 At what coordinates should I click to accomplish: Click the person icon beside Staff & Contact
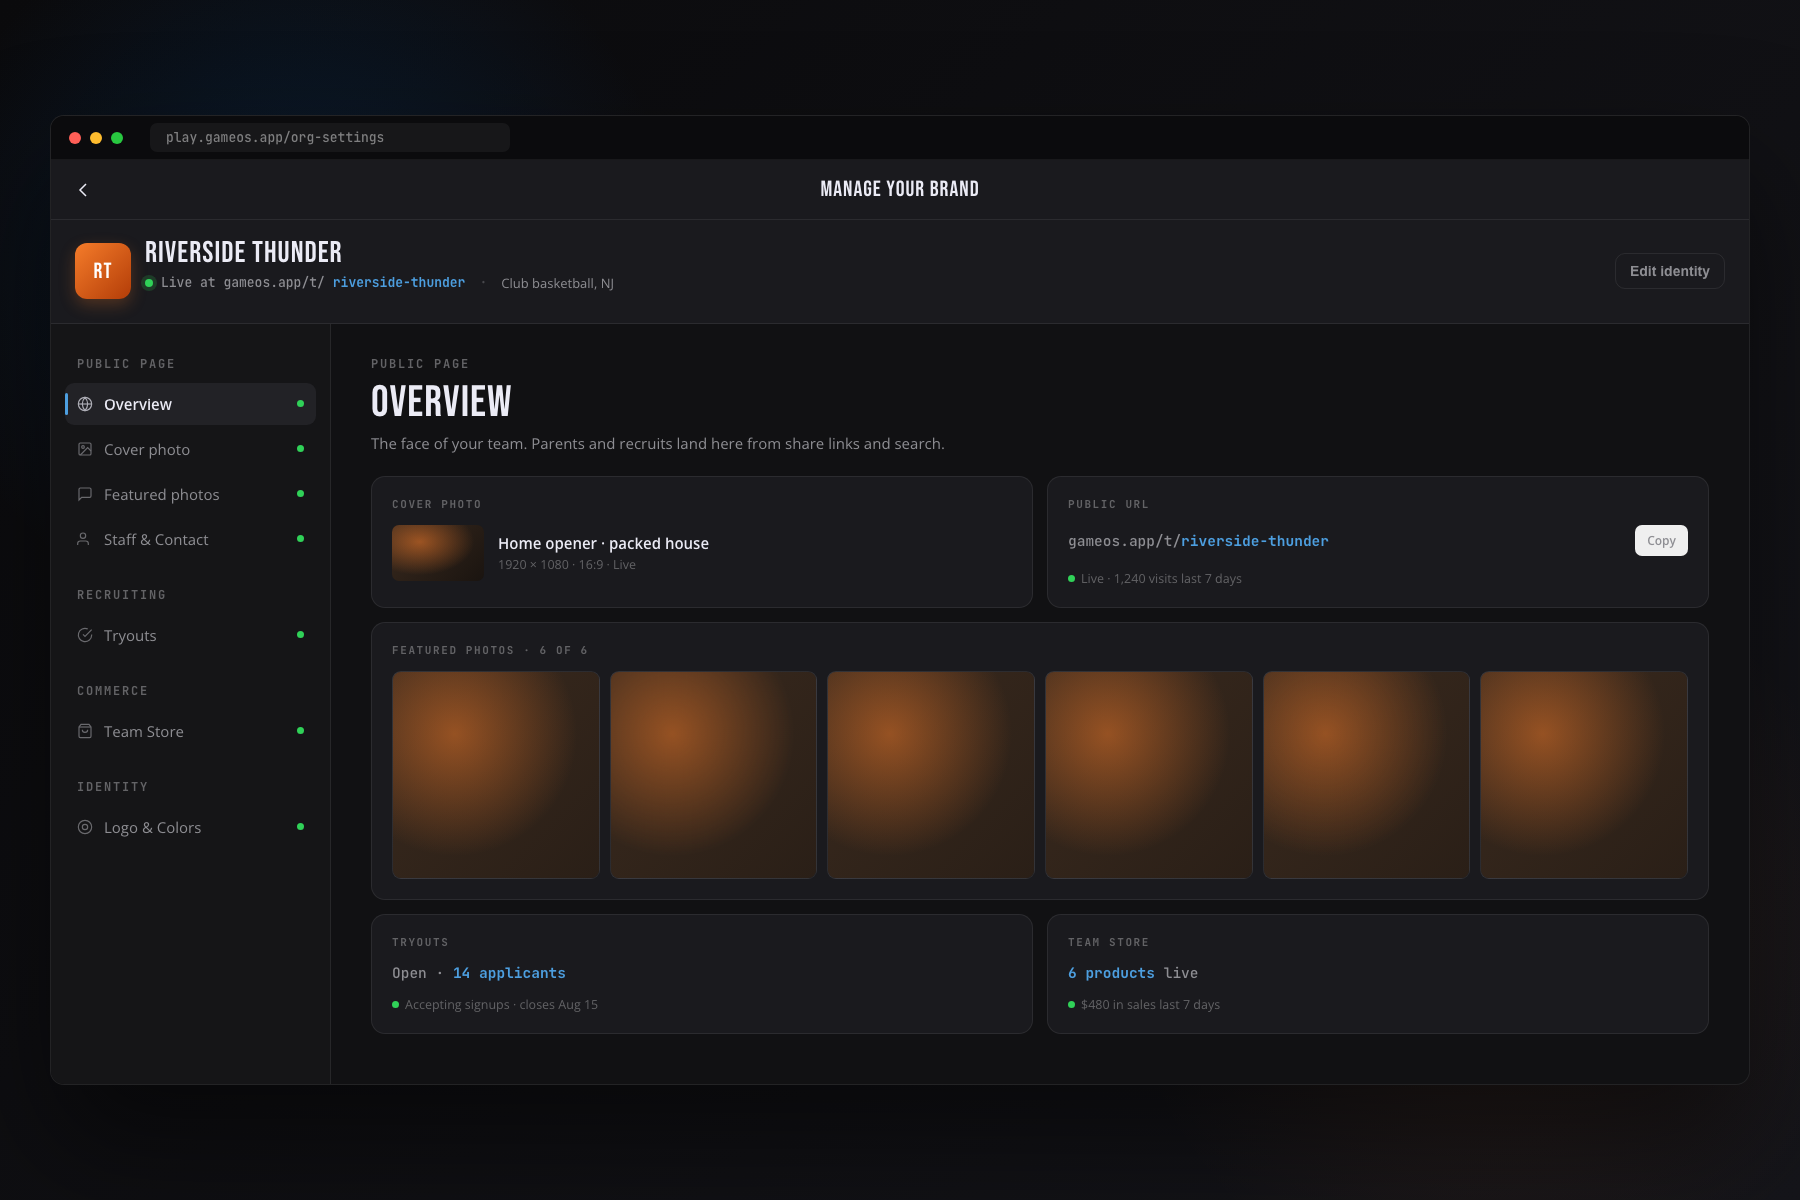point(84,539)
